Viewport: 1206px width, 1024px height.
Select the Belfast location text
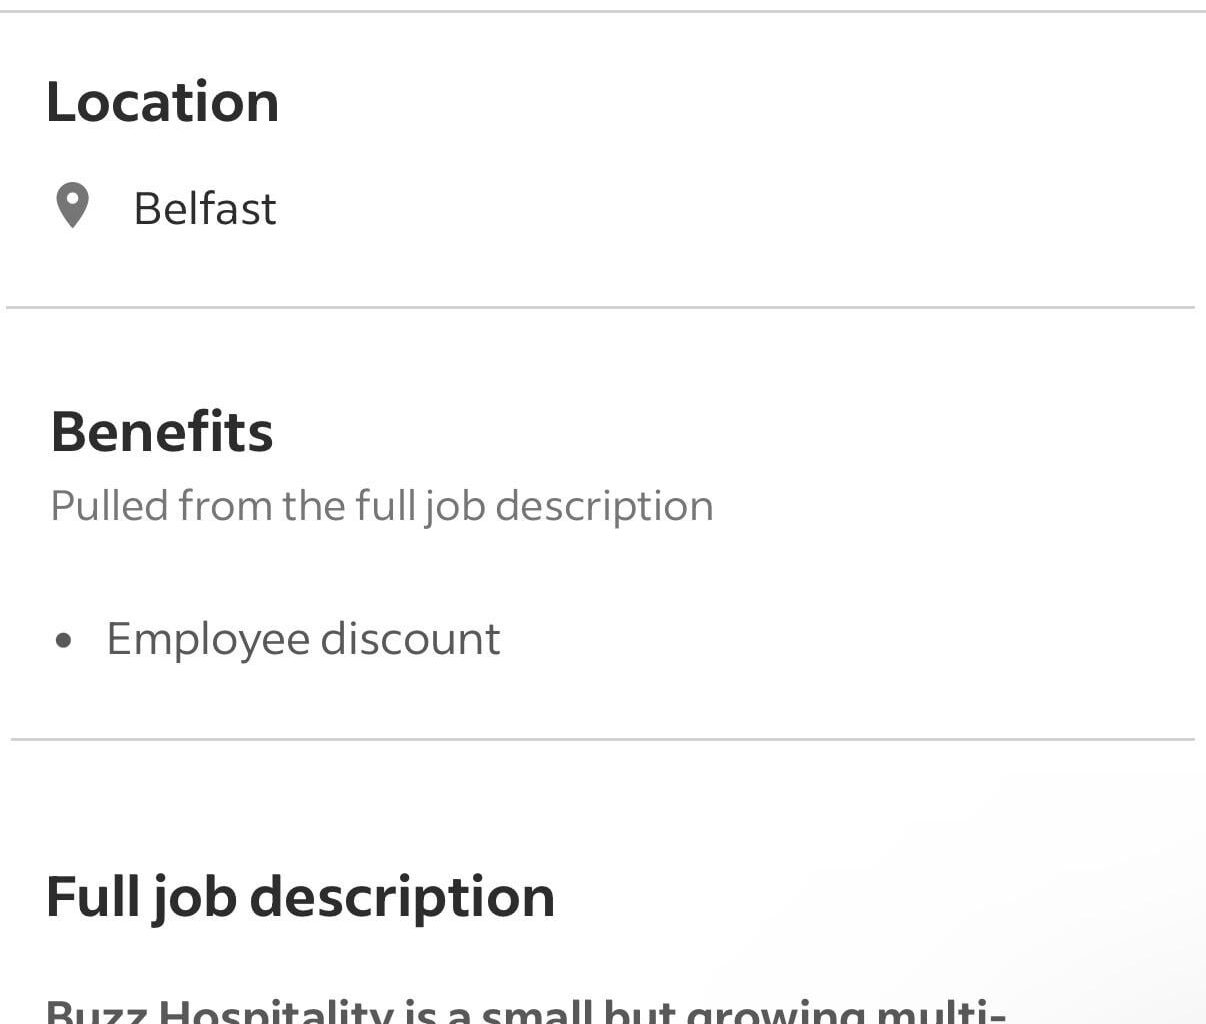[x=205, y=209]
